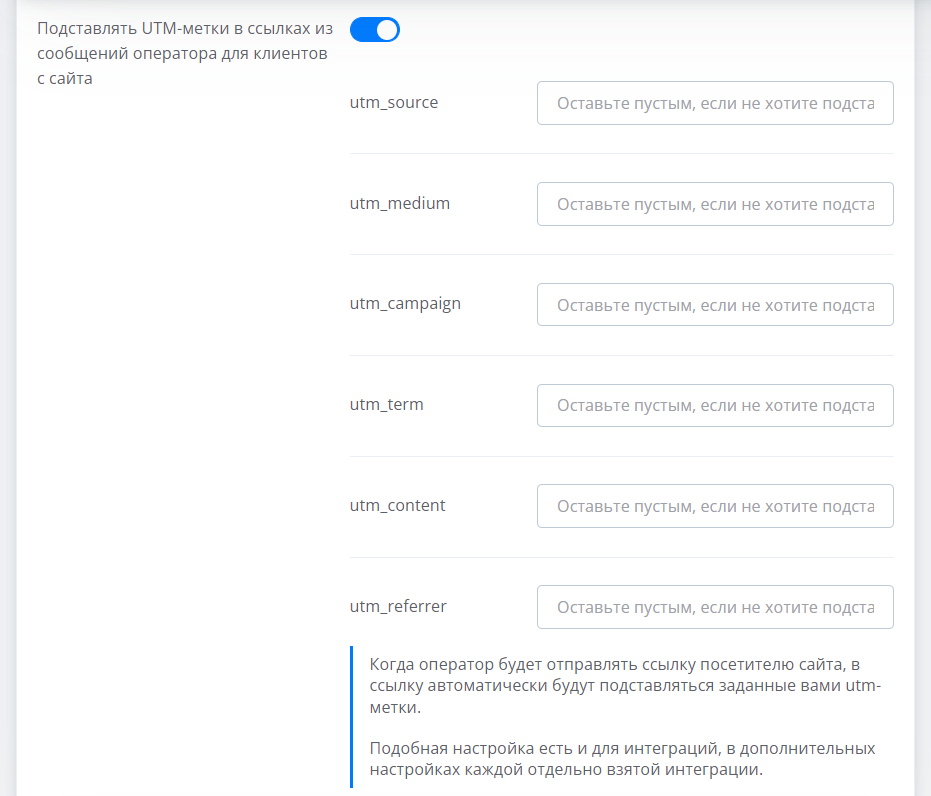Activate the utm_content input field
Viewport: 931px width, 796px height.
pos(714,507)
